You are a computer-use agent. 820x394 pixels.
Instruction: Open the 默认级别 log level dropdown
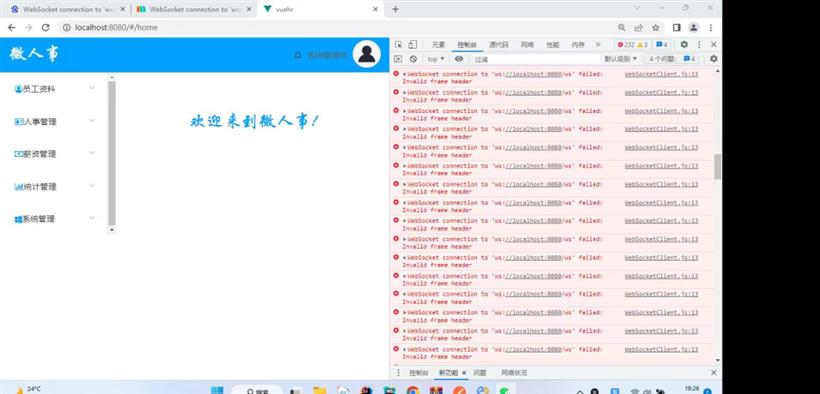(x=621, y=59)
